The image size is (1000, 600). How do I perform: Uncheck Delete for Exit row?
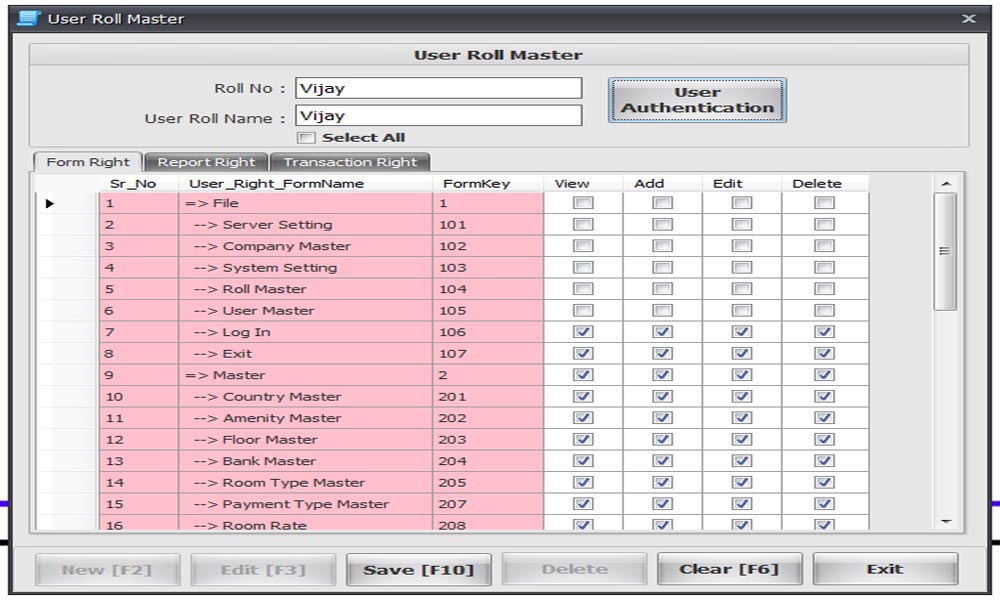[x=824, y=353]
